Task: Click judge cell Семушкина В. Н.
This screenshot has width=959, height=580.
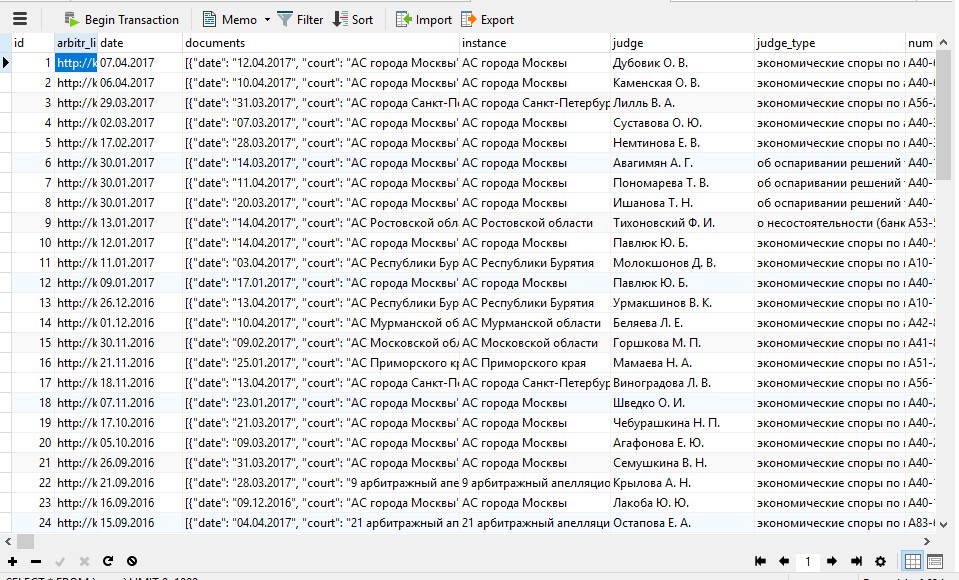Action: pos(682,463)
